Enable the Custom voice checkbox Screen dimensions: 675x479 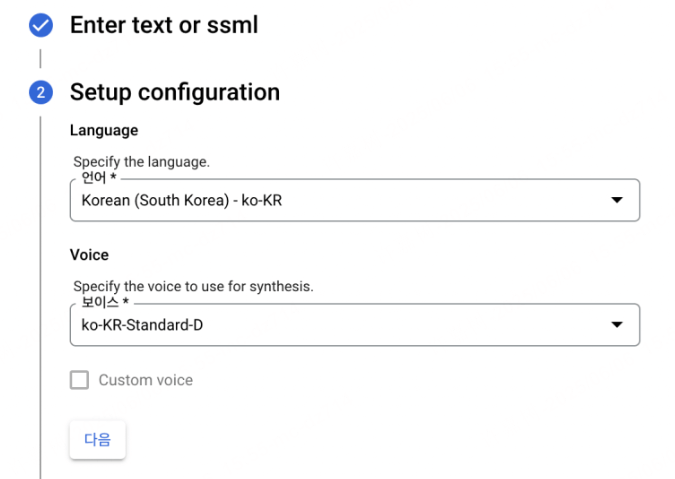pyautogui.click(x=80, y=380)
